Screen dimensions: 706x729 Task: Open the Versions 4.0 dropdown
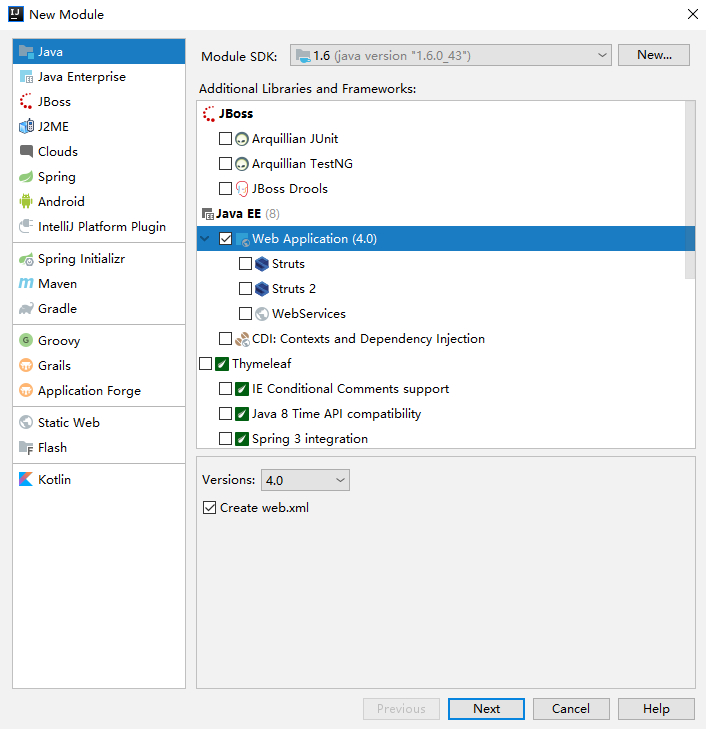(x=305, y=481)
